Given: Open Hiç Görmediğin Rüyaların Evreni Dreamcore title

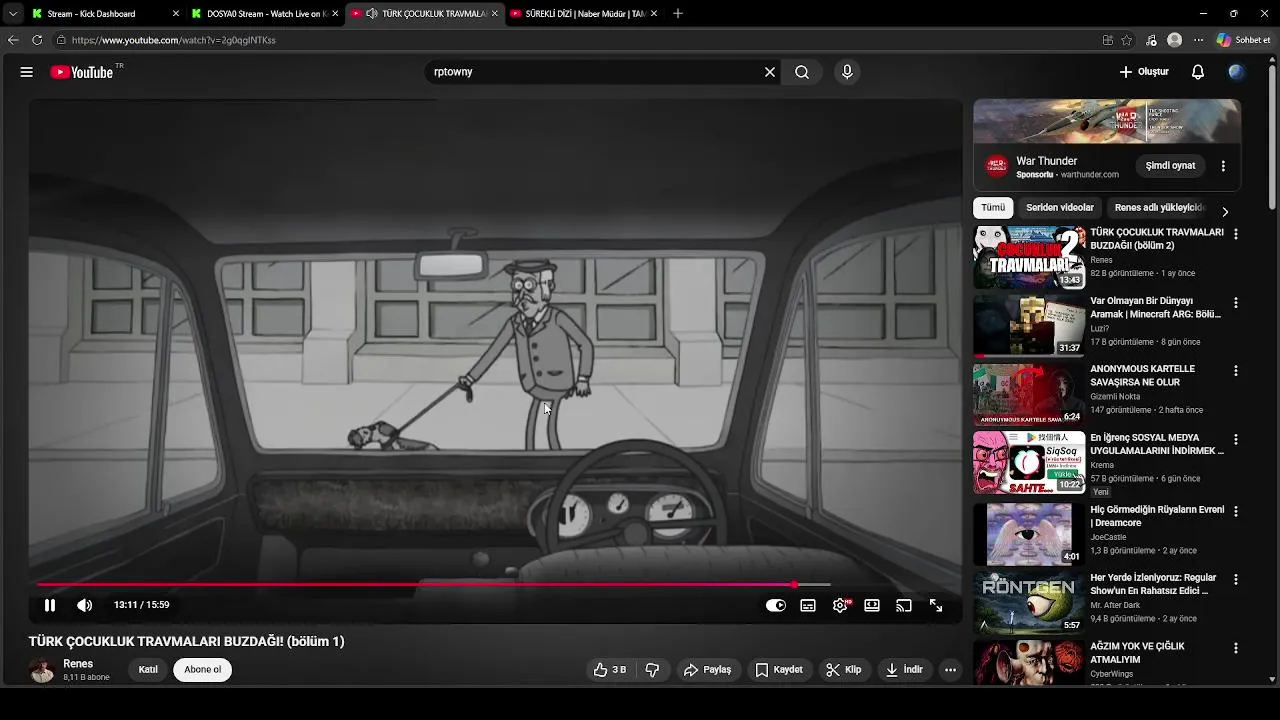Looking at the screenshot, I should 1157,516.
